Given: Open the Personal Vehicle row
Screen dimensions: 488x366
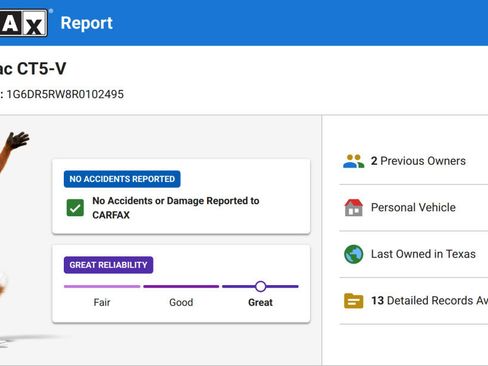Looking at the screenshot, I should pos(414,207).
